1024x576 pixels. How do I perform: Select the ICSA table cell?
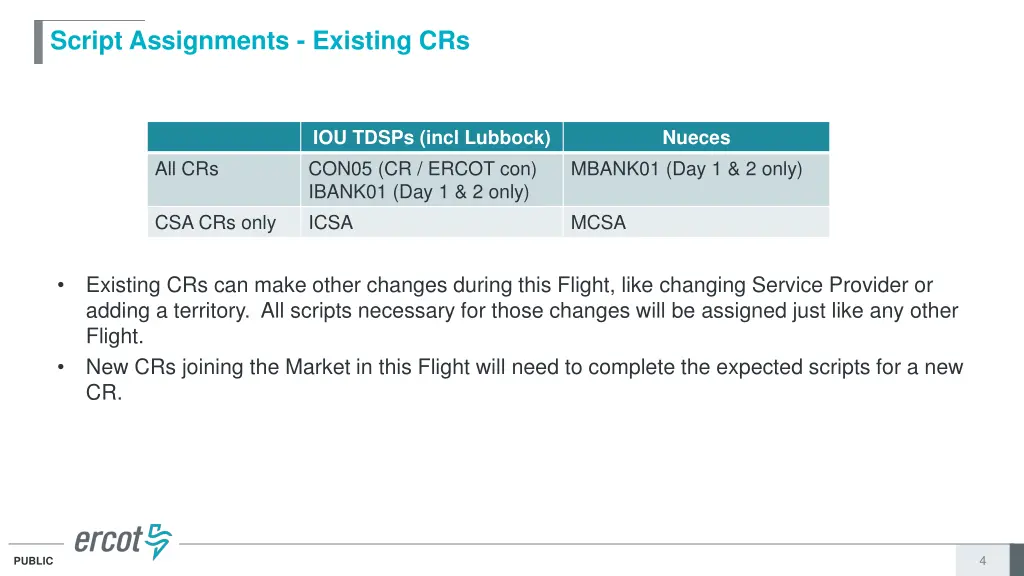pyautogui.click(x=432, y=222)
